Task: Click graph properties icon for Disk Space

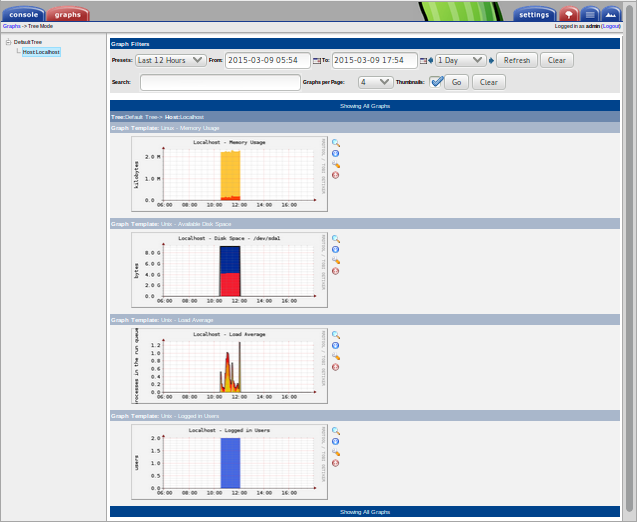Action: [336, 260]
